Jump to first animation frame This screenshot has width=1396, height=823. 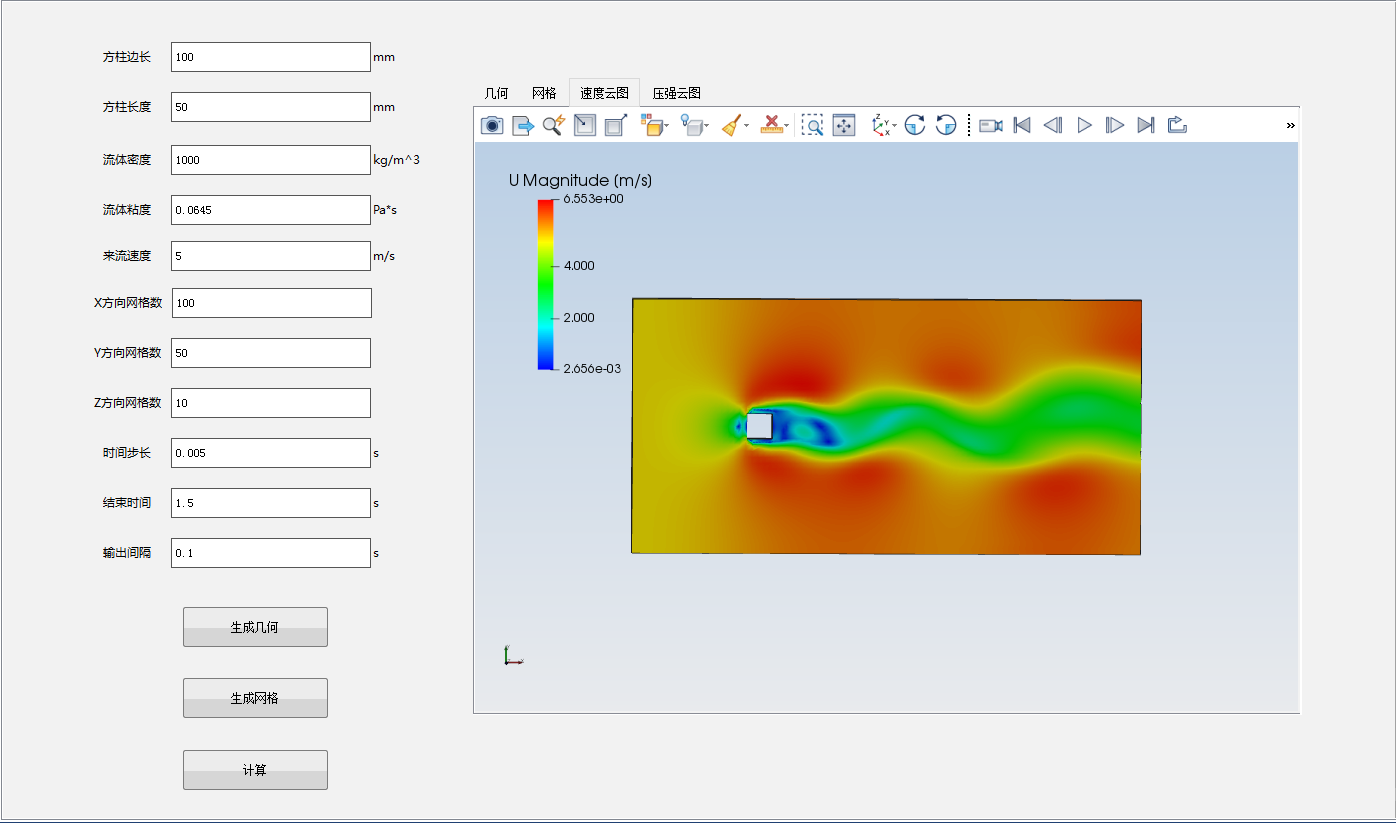(1022, 125)
